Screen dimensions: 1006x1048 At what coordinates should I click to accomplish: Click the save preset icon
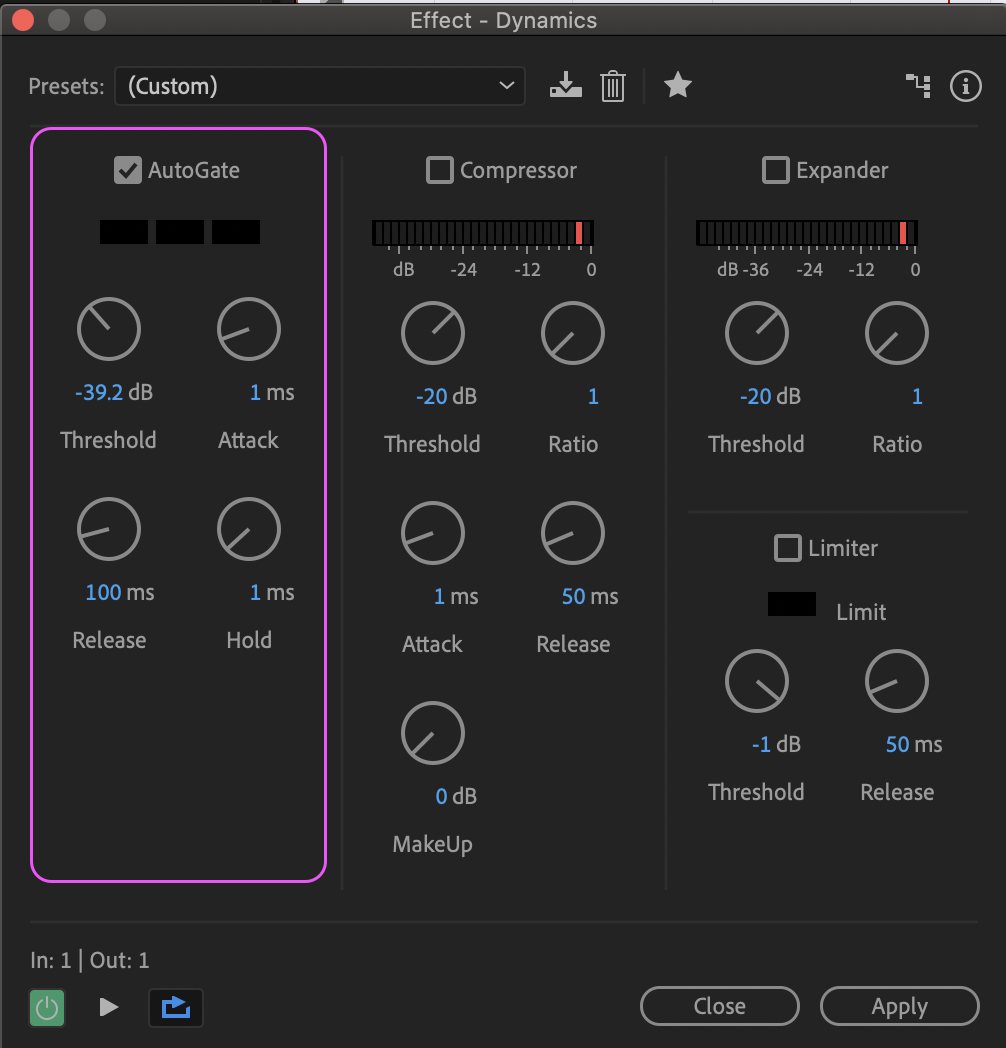(x=566, y=86)
